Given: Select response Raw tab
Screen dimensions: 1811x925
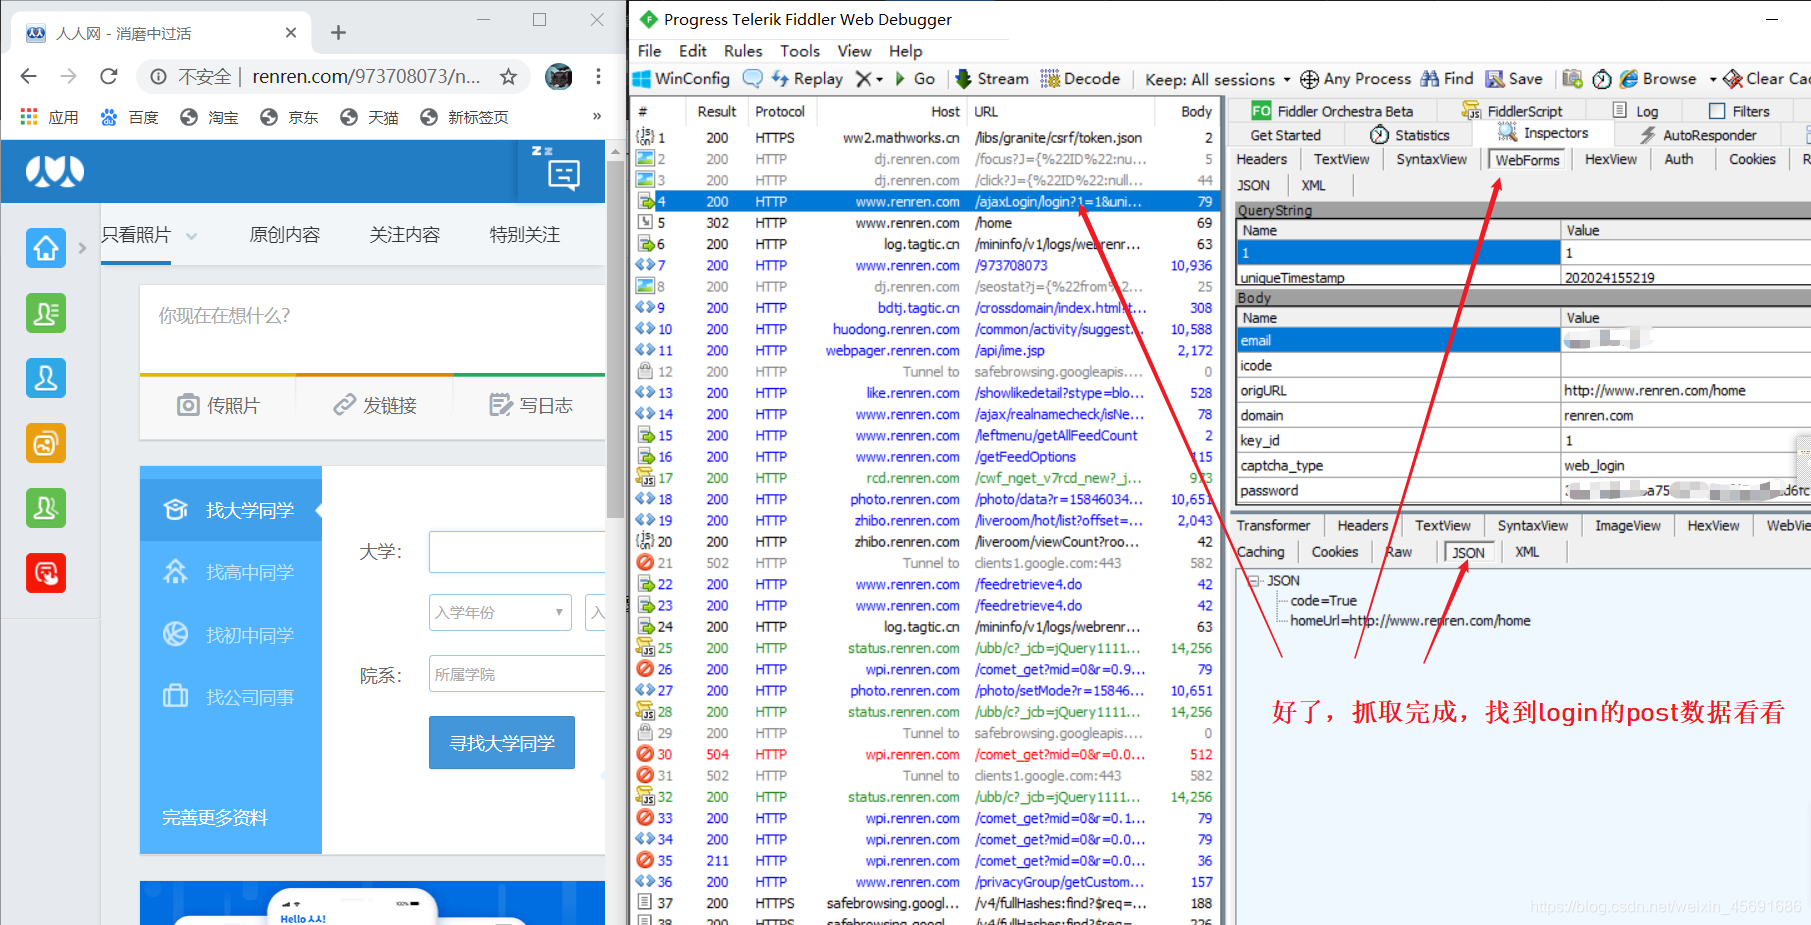Looking at the screenshot, I should click(x=1399, y=552).
